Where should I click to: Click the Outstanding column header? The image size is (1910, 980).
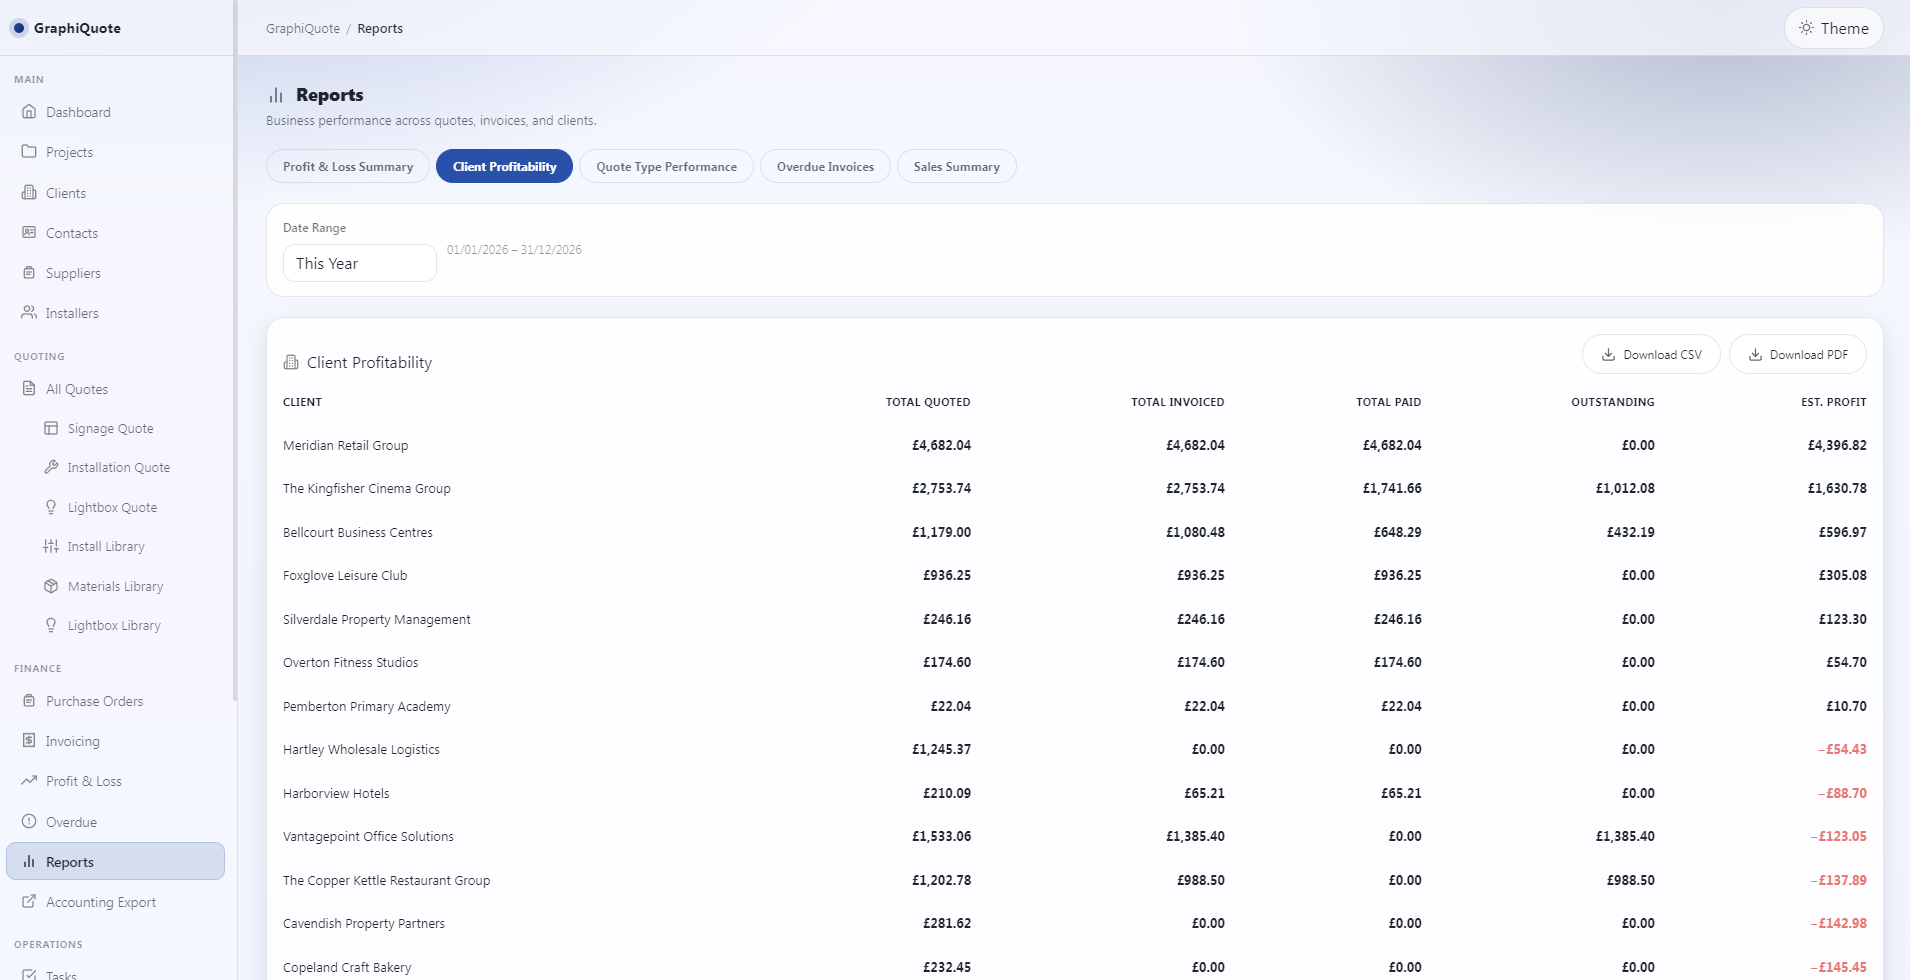pos(1613,402)
